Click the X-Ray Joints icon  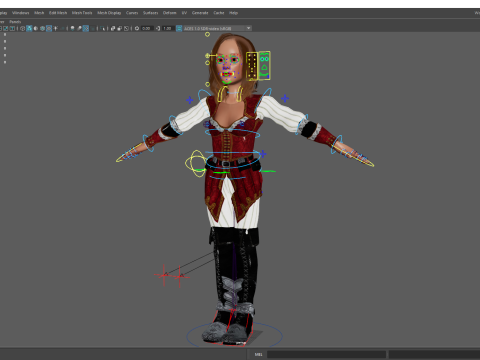pyautogui.click(x=126, y=28)
